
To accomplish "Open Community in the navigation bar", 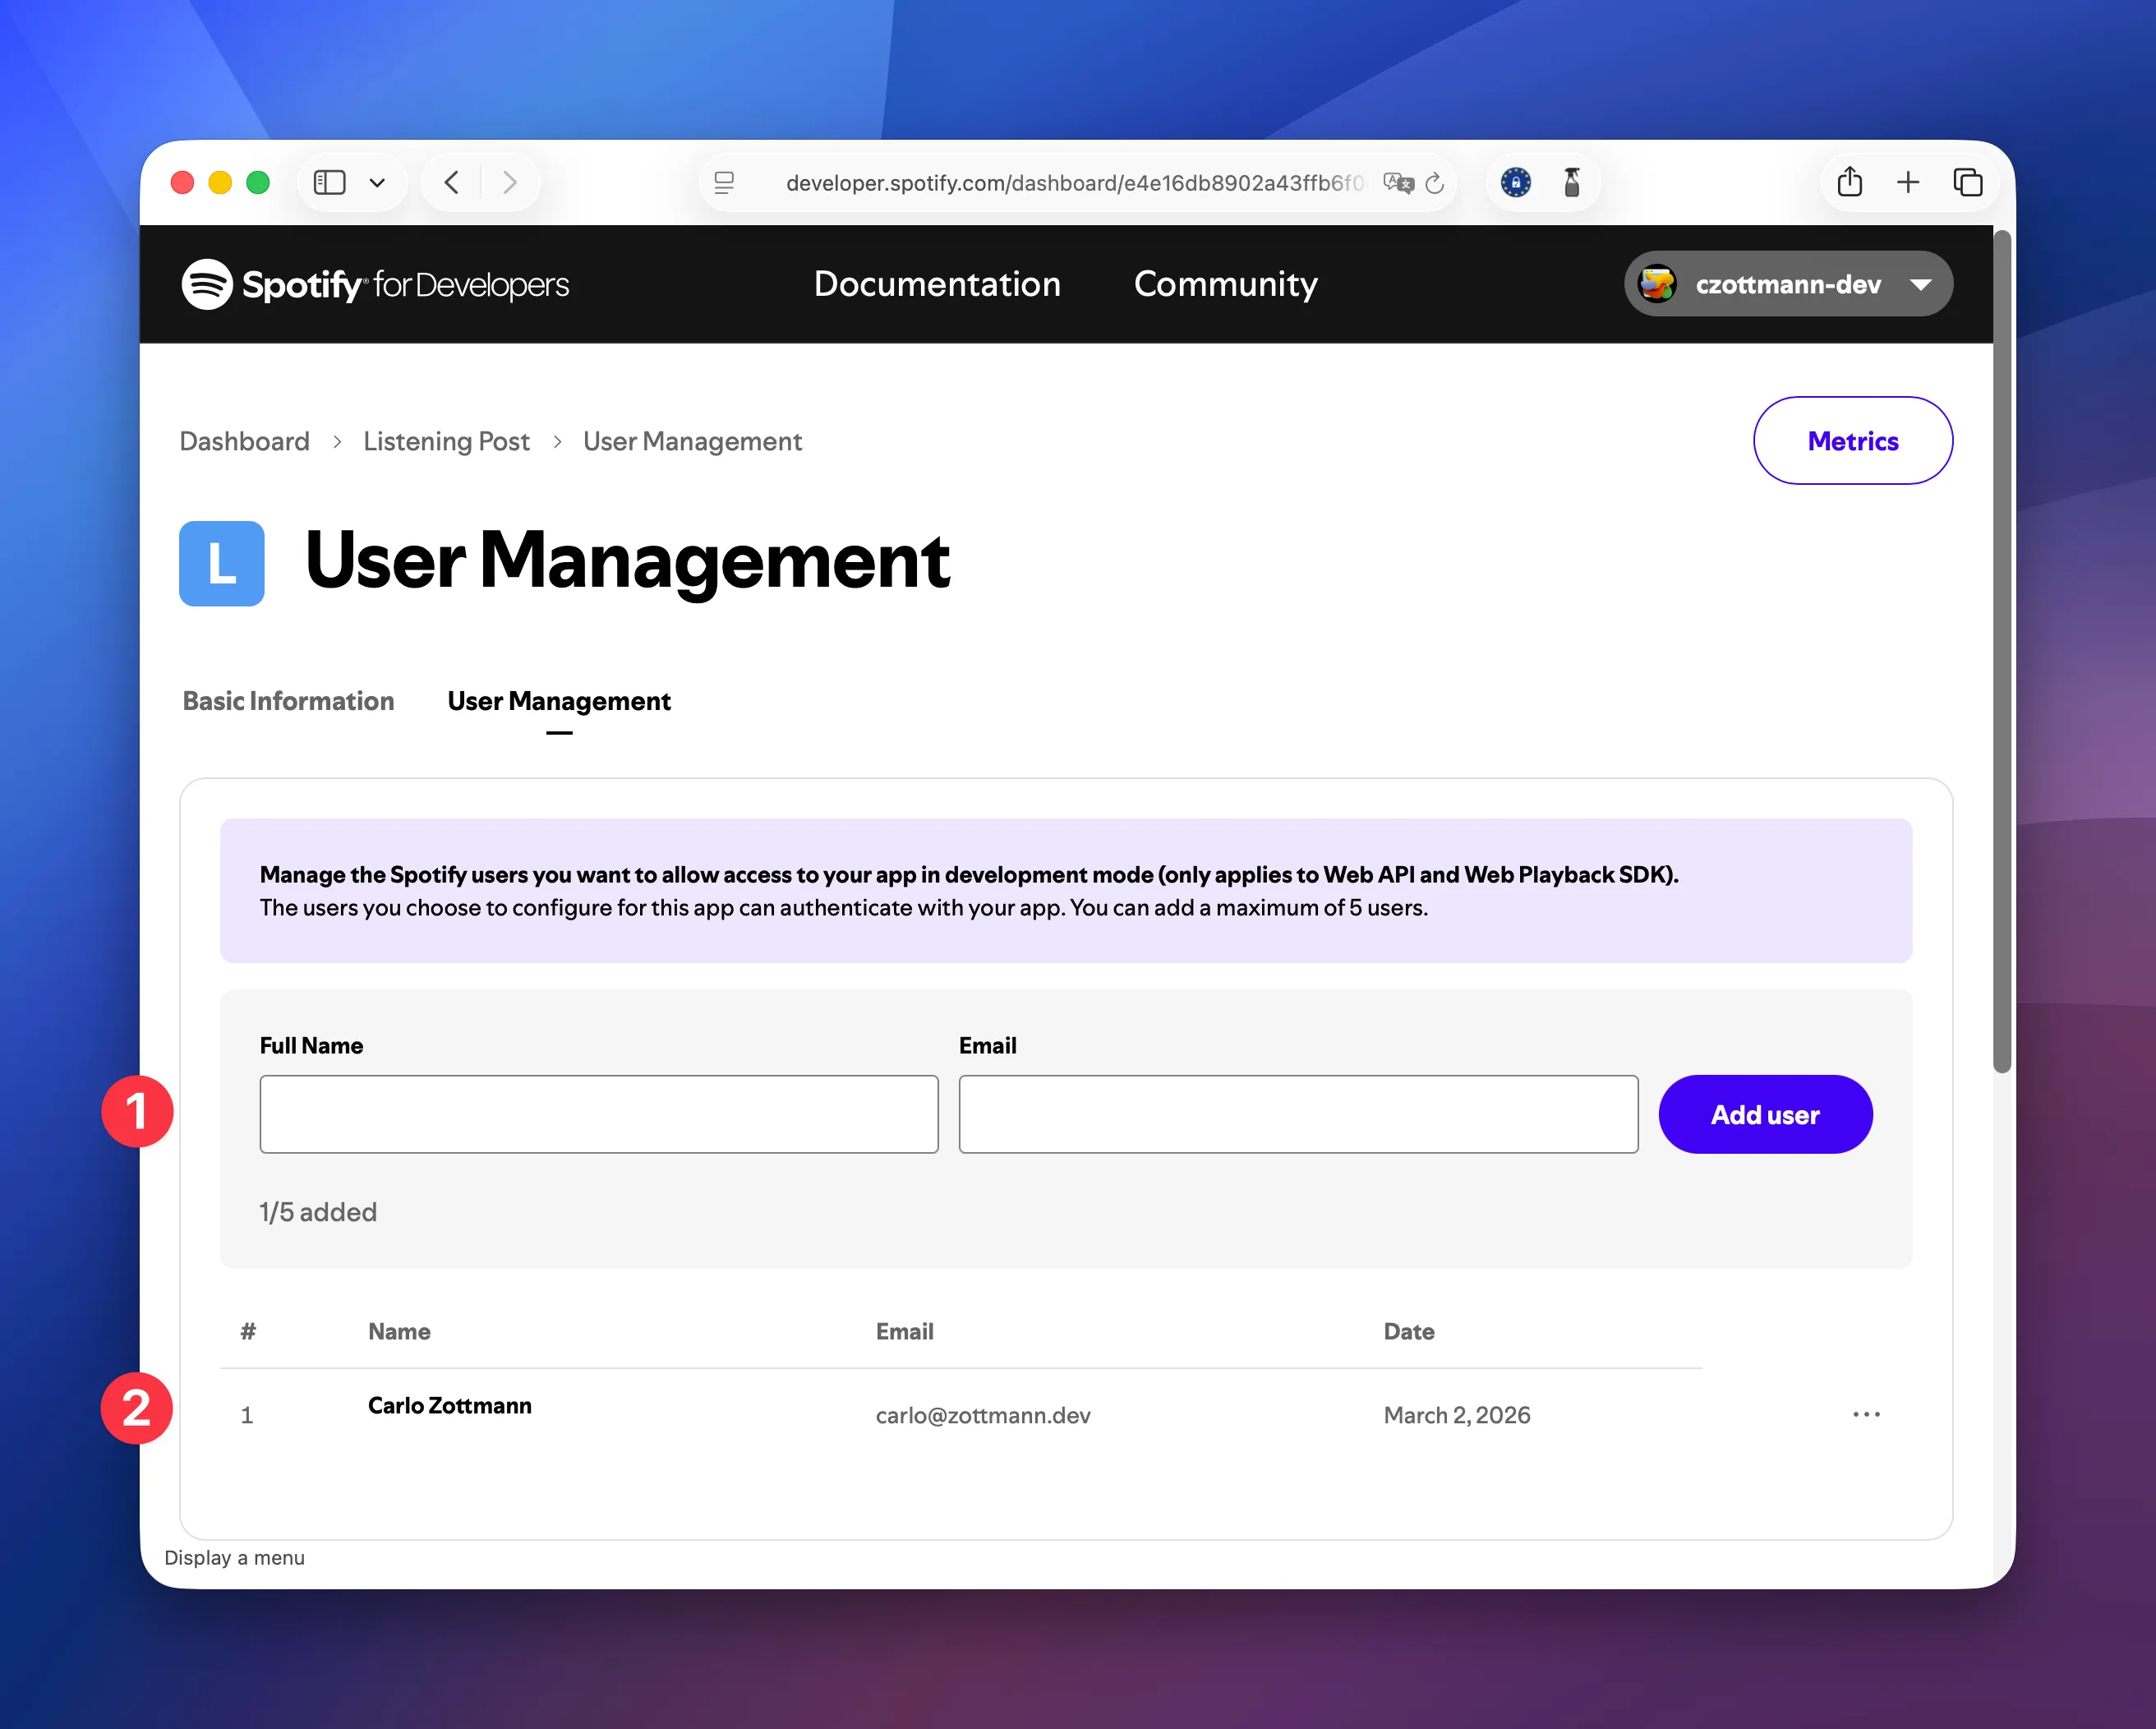I will tap(1225, 284).
